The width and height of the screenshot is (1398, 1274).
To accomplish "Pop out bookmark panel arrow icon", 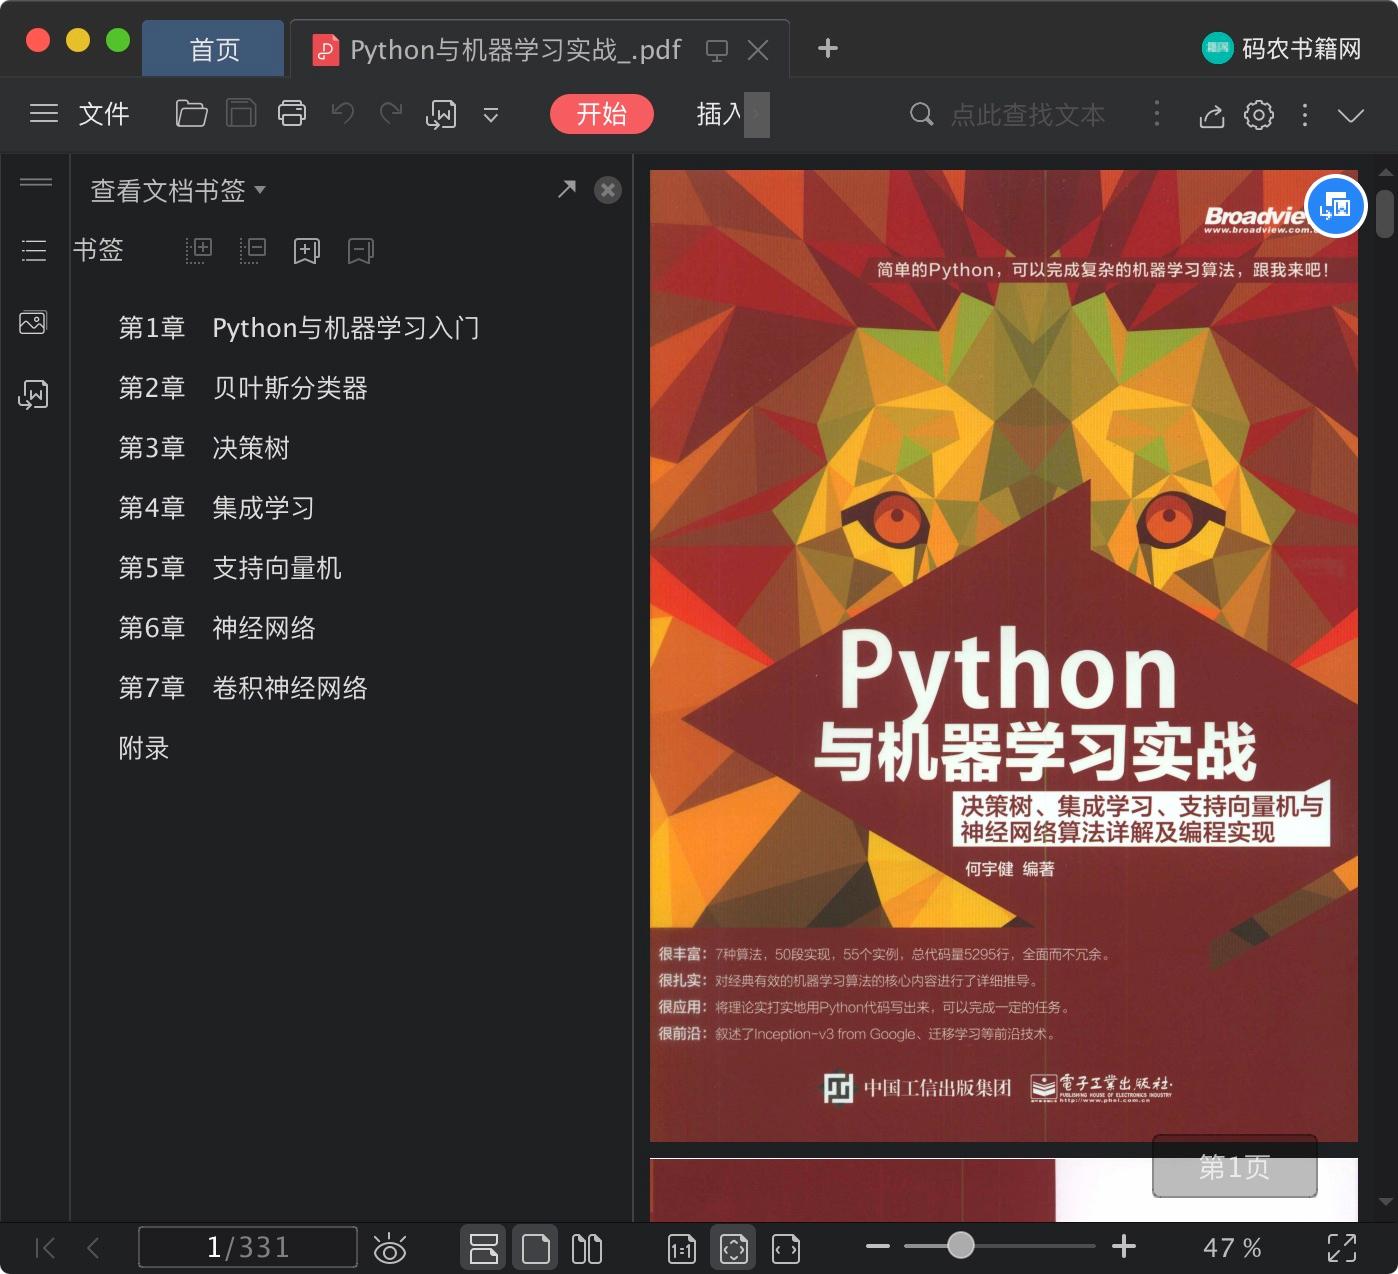I will pyautogui.click(x=567, y=189).
